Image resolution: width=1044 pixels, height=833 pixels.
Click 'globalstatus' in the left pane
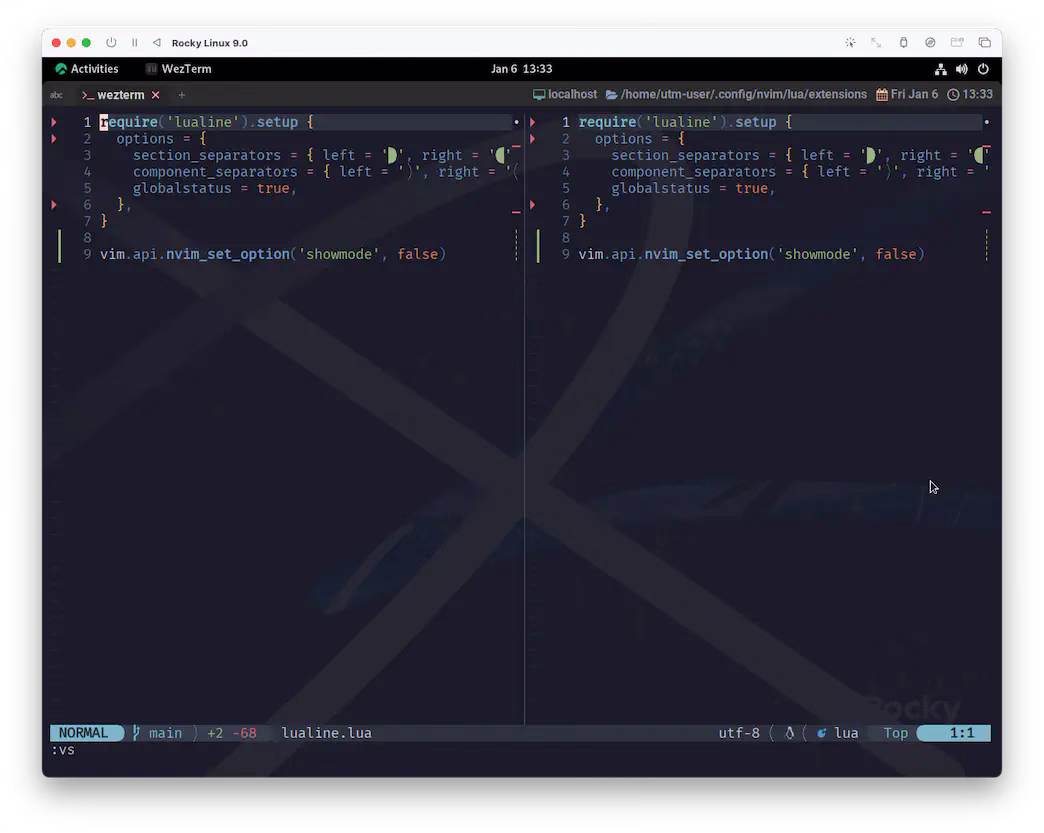[182, 188]
